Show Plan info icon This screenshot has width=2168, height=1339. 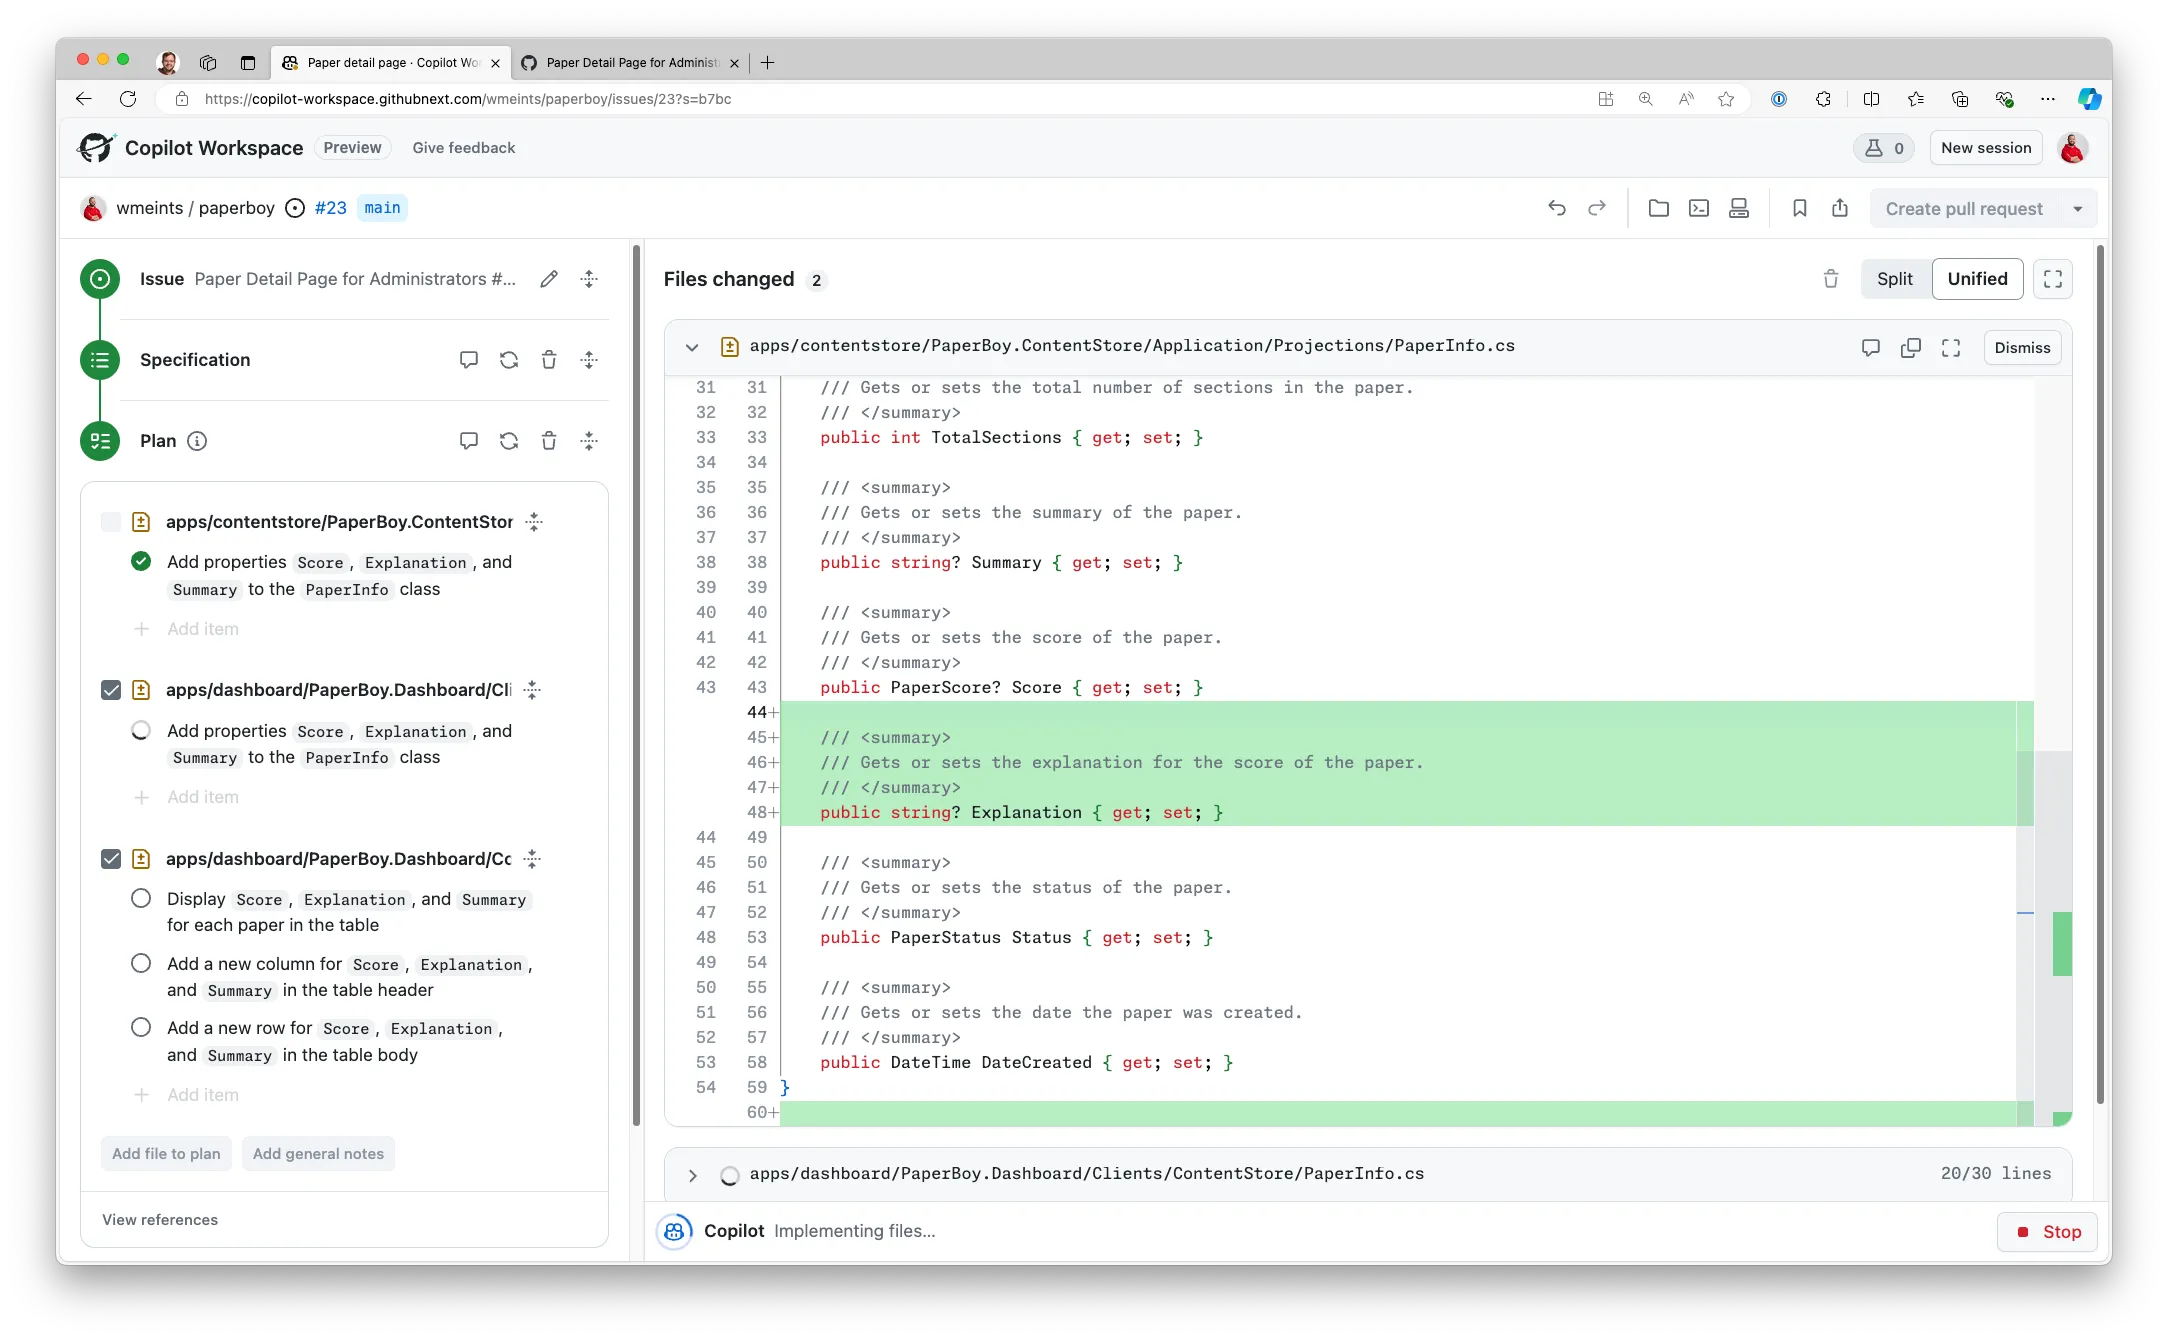197,441
